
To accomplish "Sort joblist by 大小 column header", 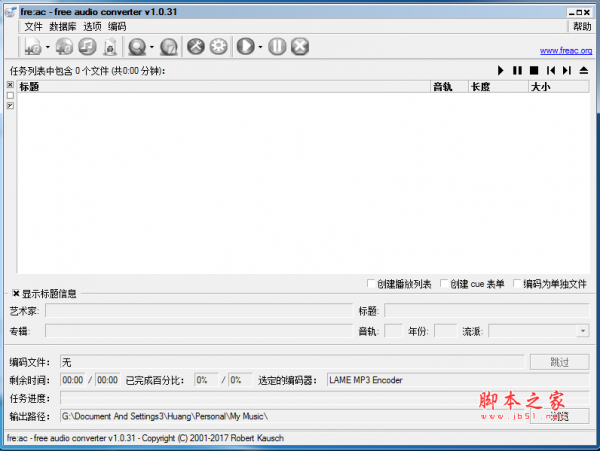I will 559,87.
